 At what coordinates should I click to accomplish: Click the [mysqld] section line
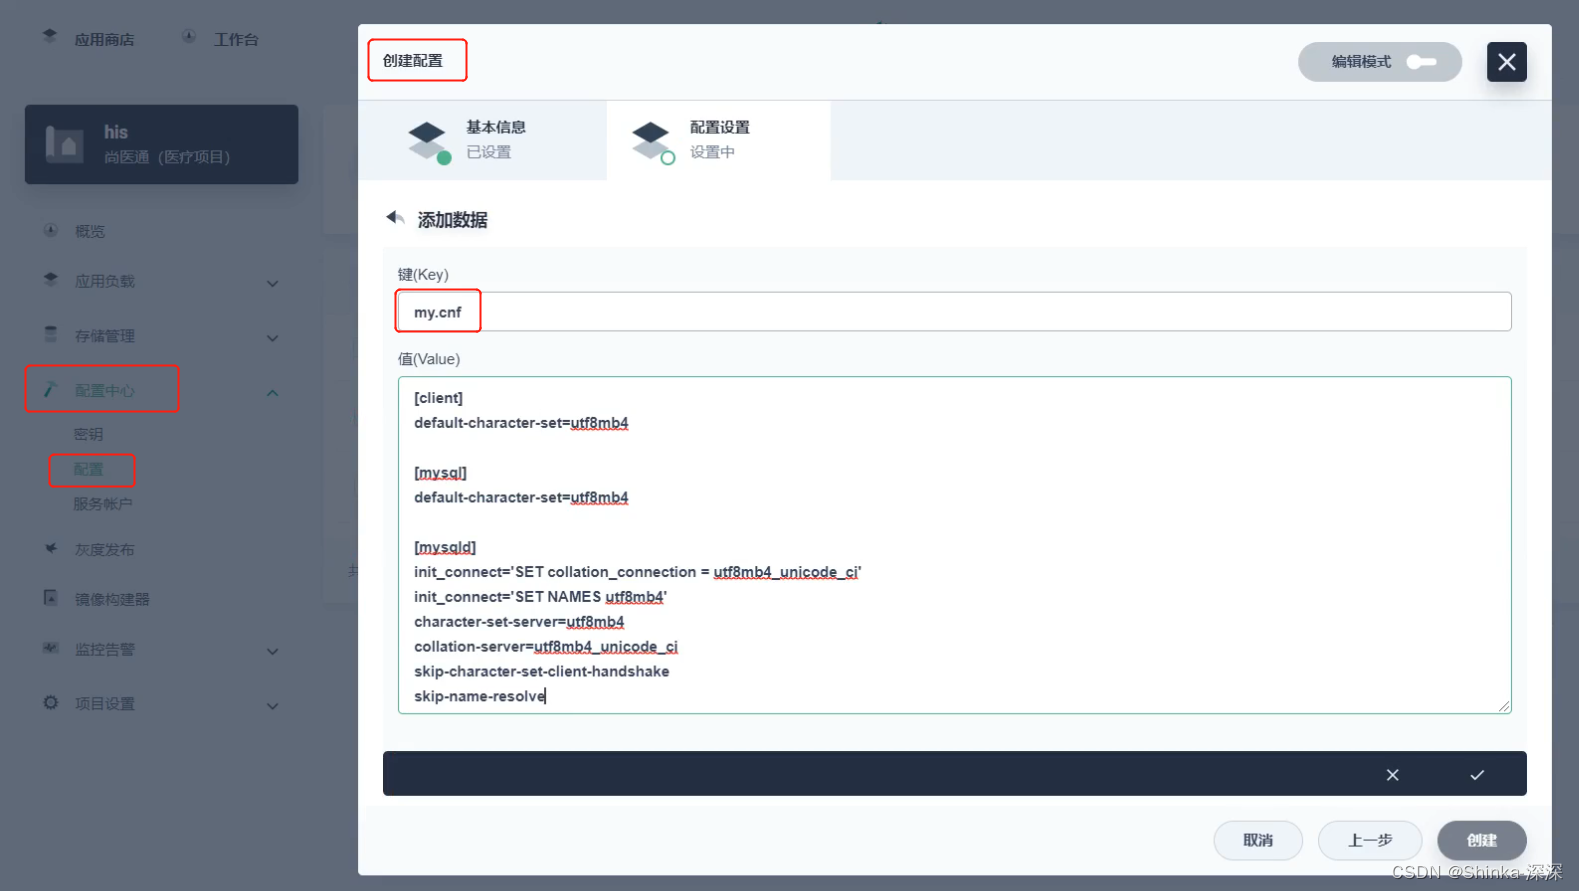tap(445, 547)
